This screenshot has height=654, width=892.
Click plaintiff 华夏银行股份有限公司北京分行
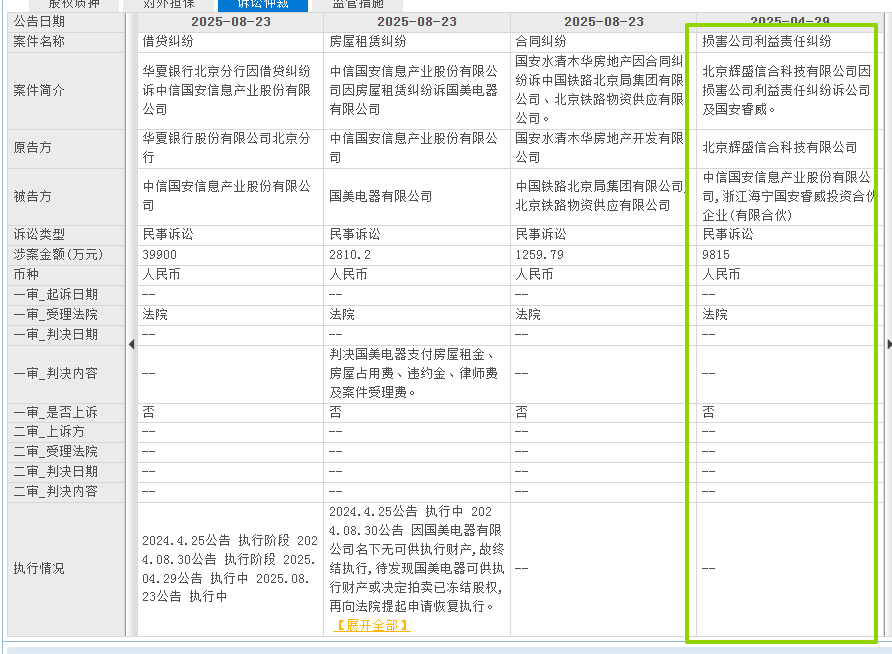[230, 148]
